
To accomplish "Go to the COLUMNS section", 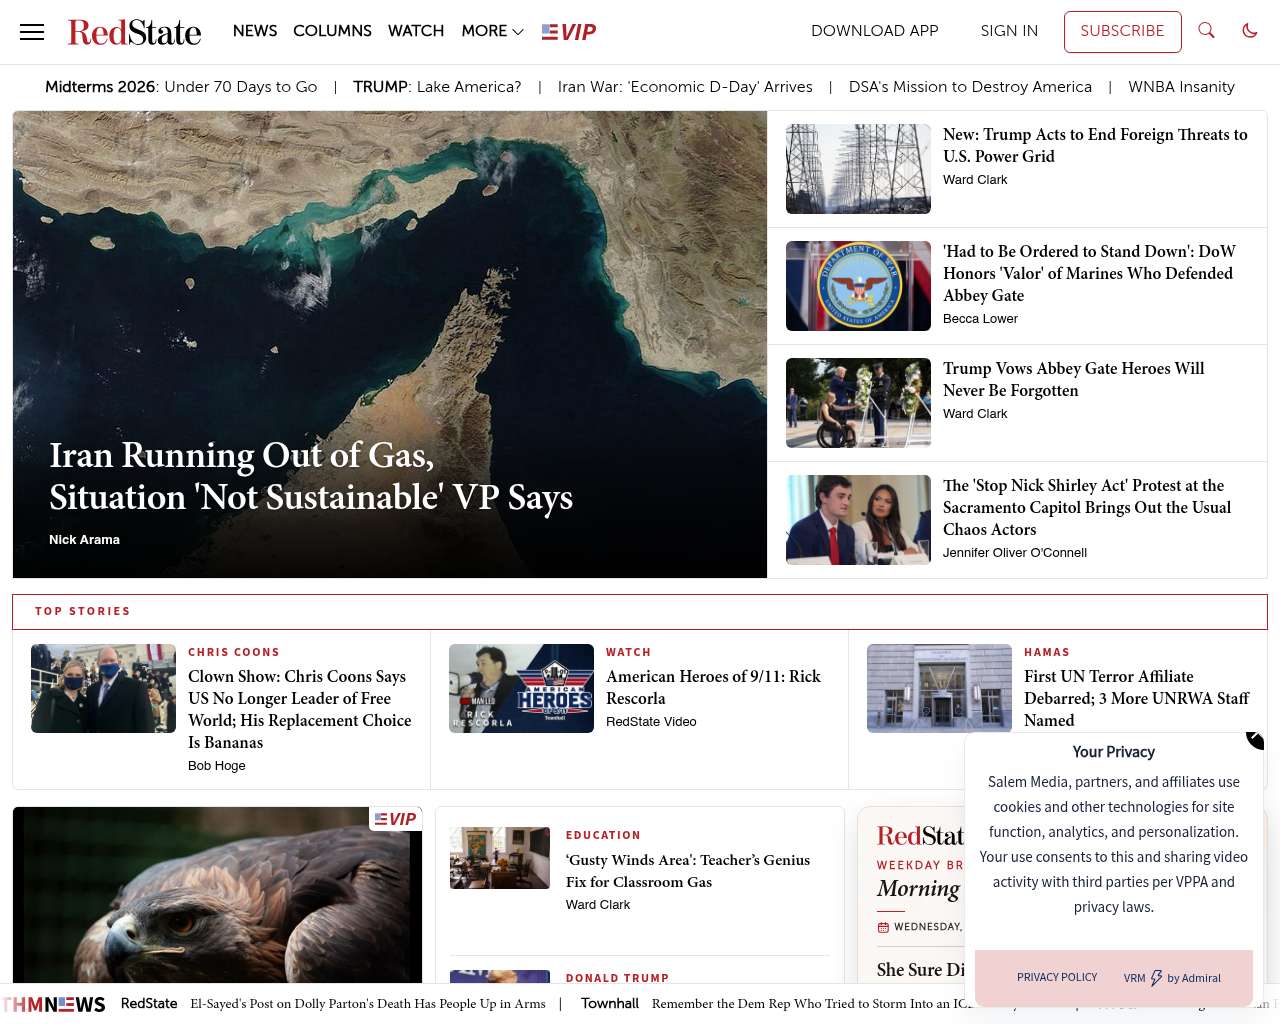I will (332, 31).
